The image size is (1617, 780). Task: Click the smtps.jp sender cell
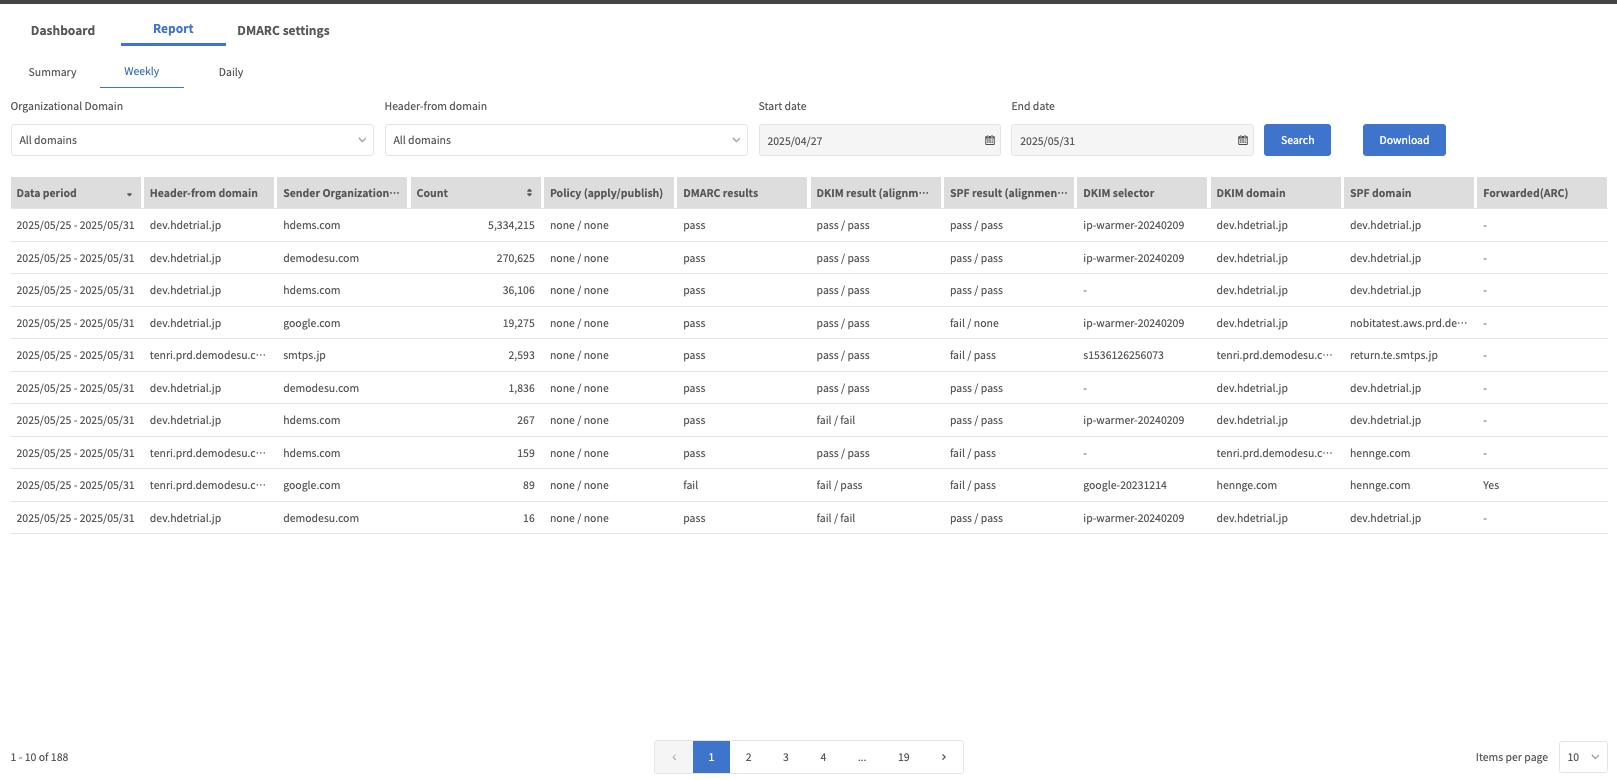tap(304, 356)
